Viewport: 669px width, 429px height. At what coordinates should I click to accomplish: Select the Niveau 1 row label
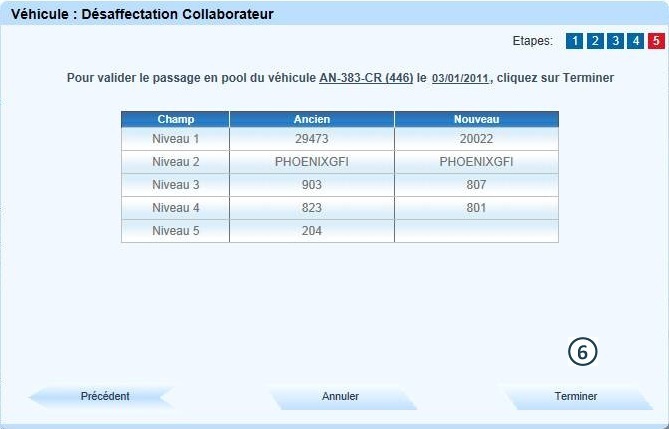point(175,138)
